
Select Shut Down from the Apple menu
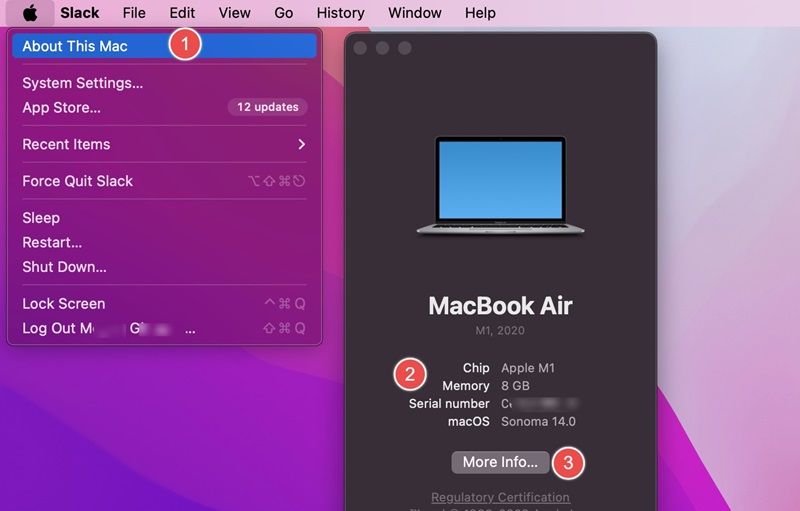point(164,267)
